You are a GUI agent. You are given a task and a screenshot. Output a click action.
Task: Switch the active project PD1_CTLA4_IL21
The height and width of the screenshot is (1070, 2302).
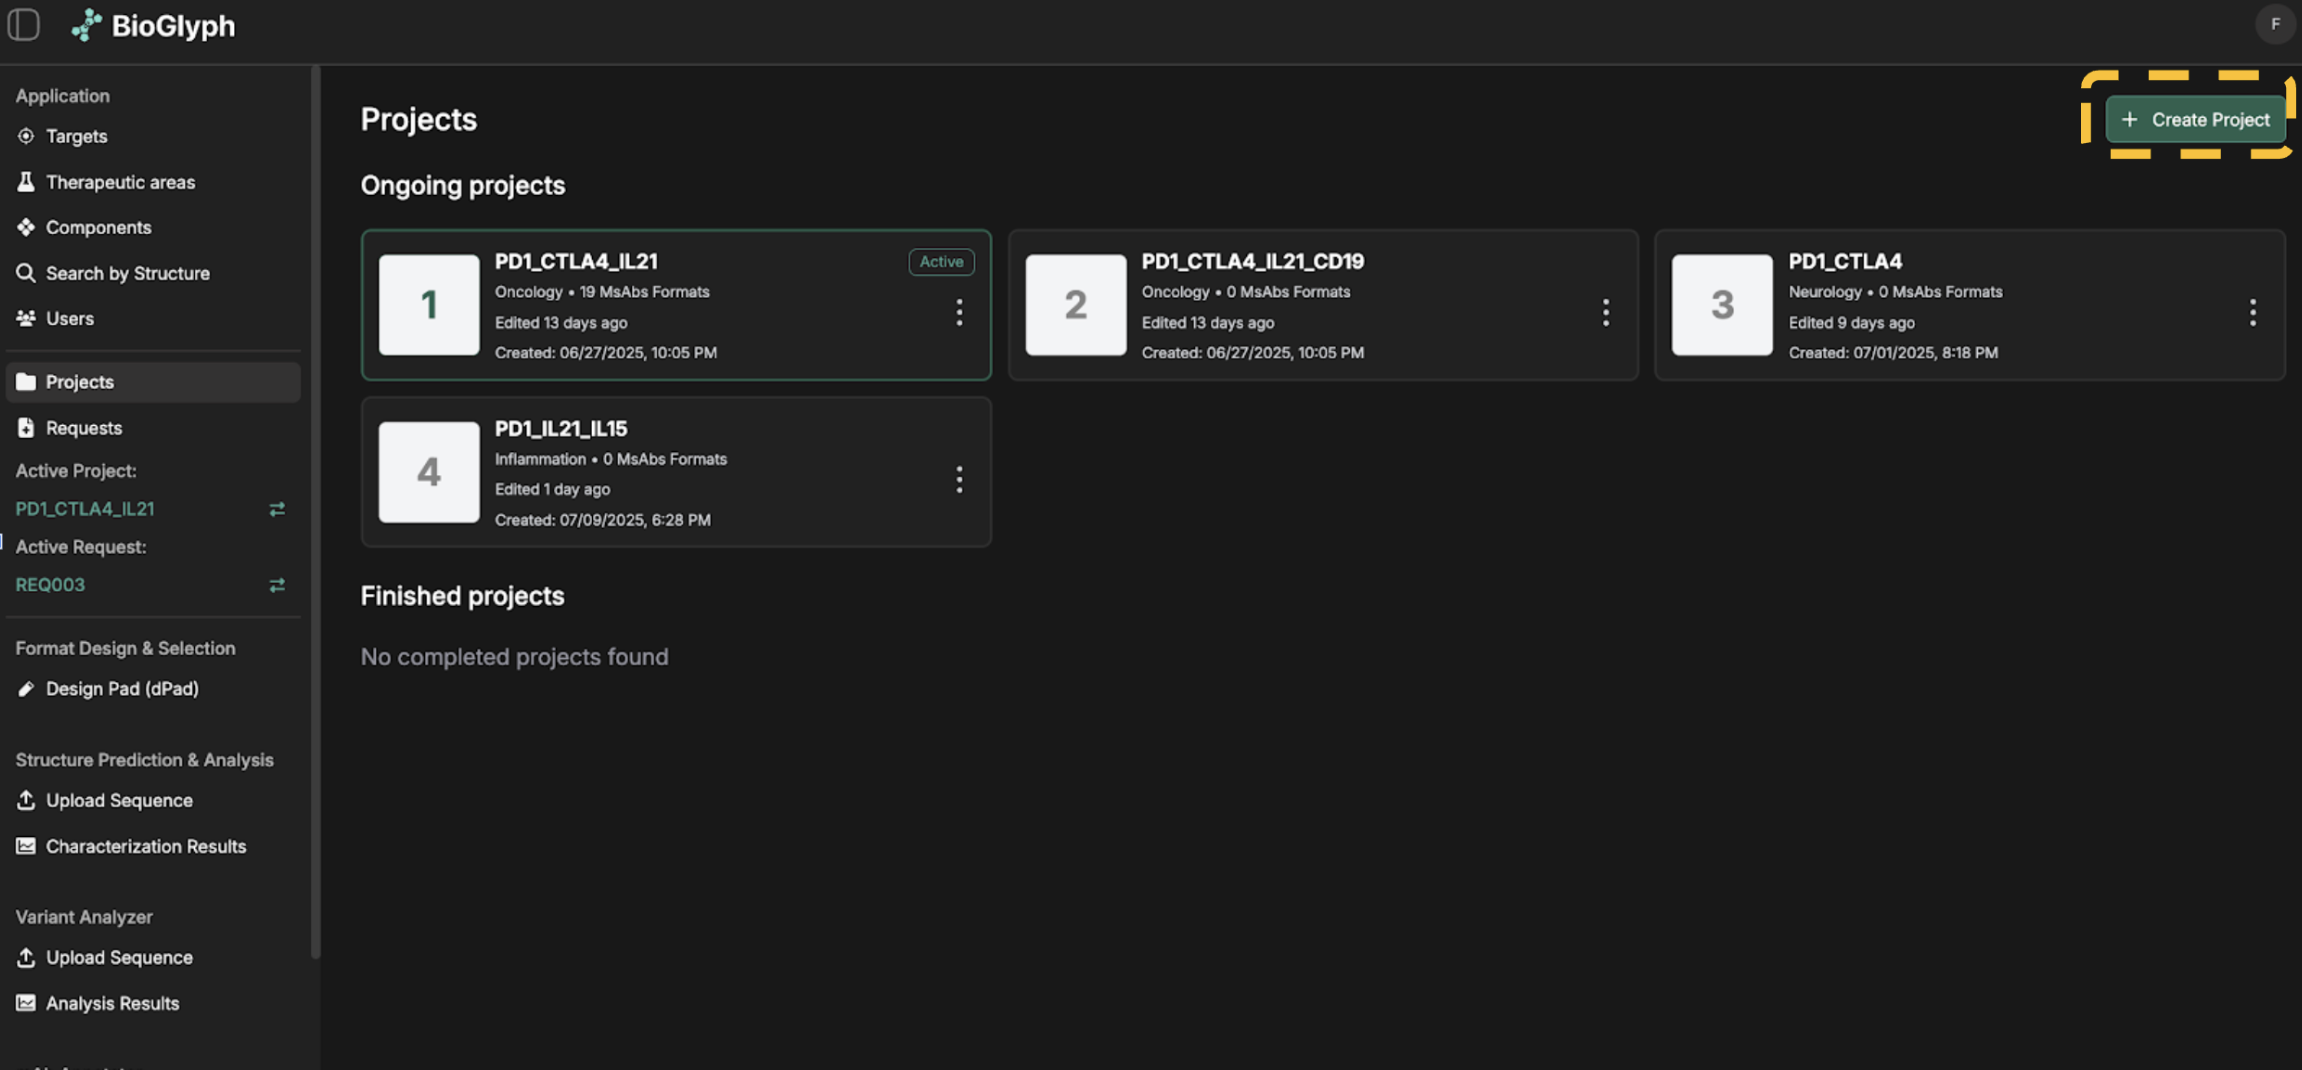tap(277, 509)
